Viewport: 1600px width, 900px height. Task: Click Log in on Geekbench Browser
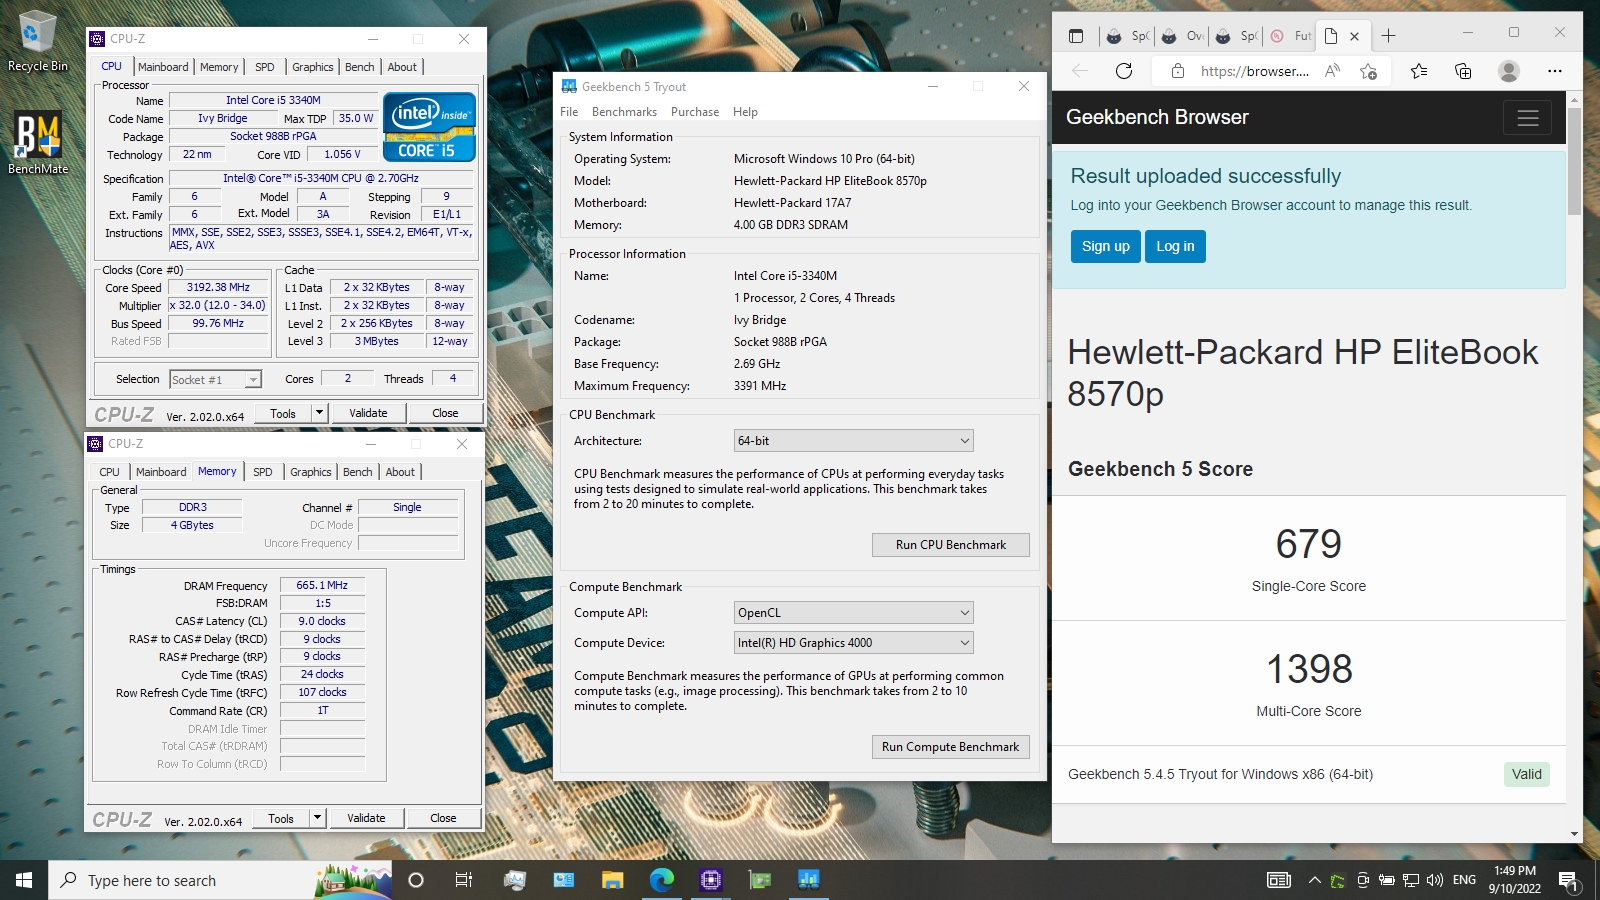point(1175,246)
